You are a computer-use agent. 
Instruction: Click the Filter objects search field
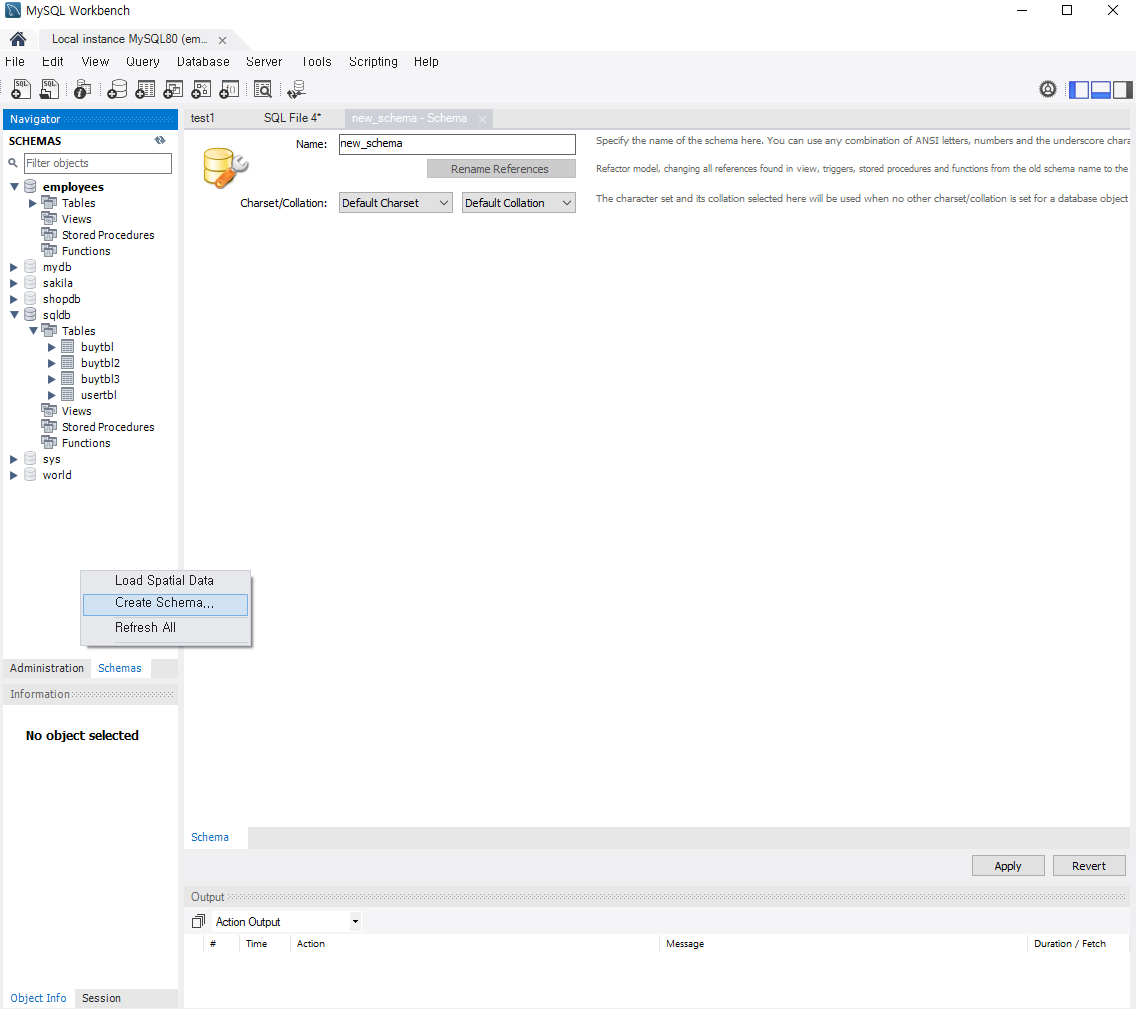tap(98, 163)
